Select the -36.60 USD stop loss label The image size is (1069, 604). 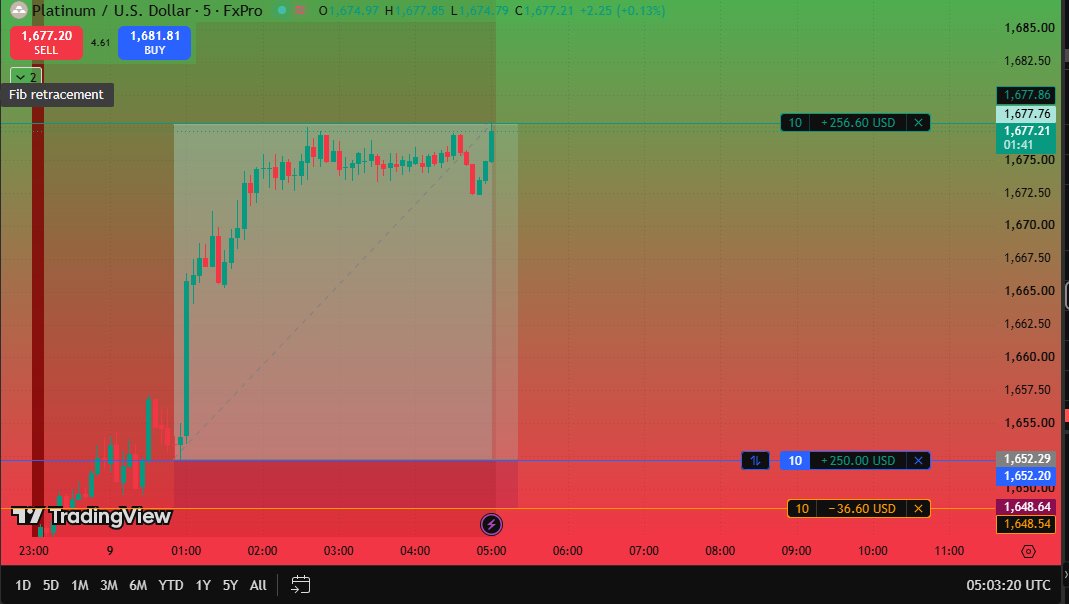point(862,509)
